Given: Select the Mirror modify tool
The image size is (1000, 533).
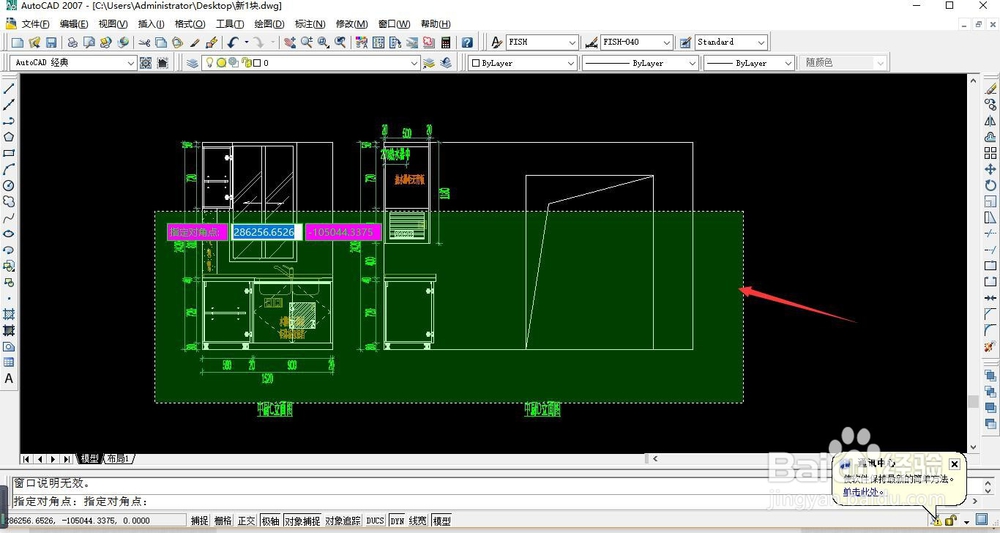Looking at the screenshot, I should tap(990, 120).
